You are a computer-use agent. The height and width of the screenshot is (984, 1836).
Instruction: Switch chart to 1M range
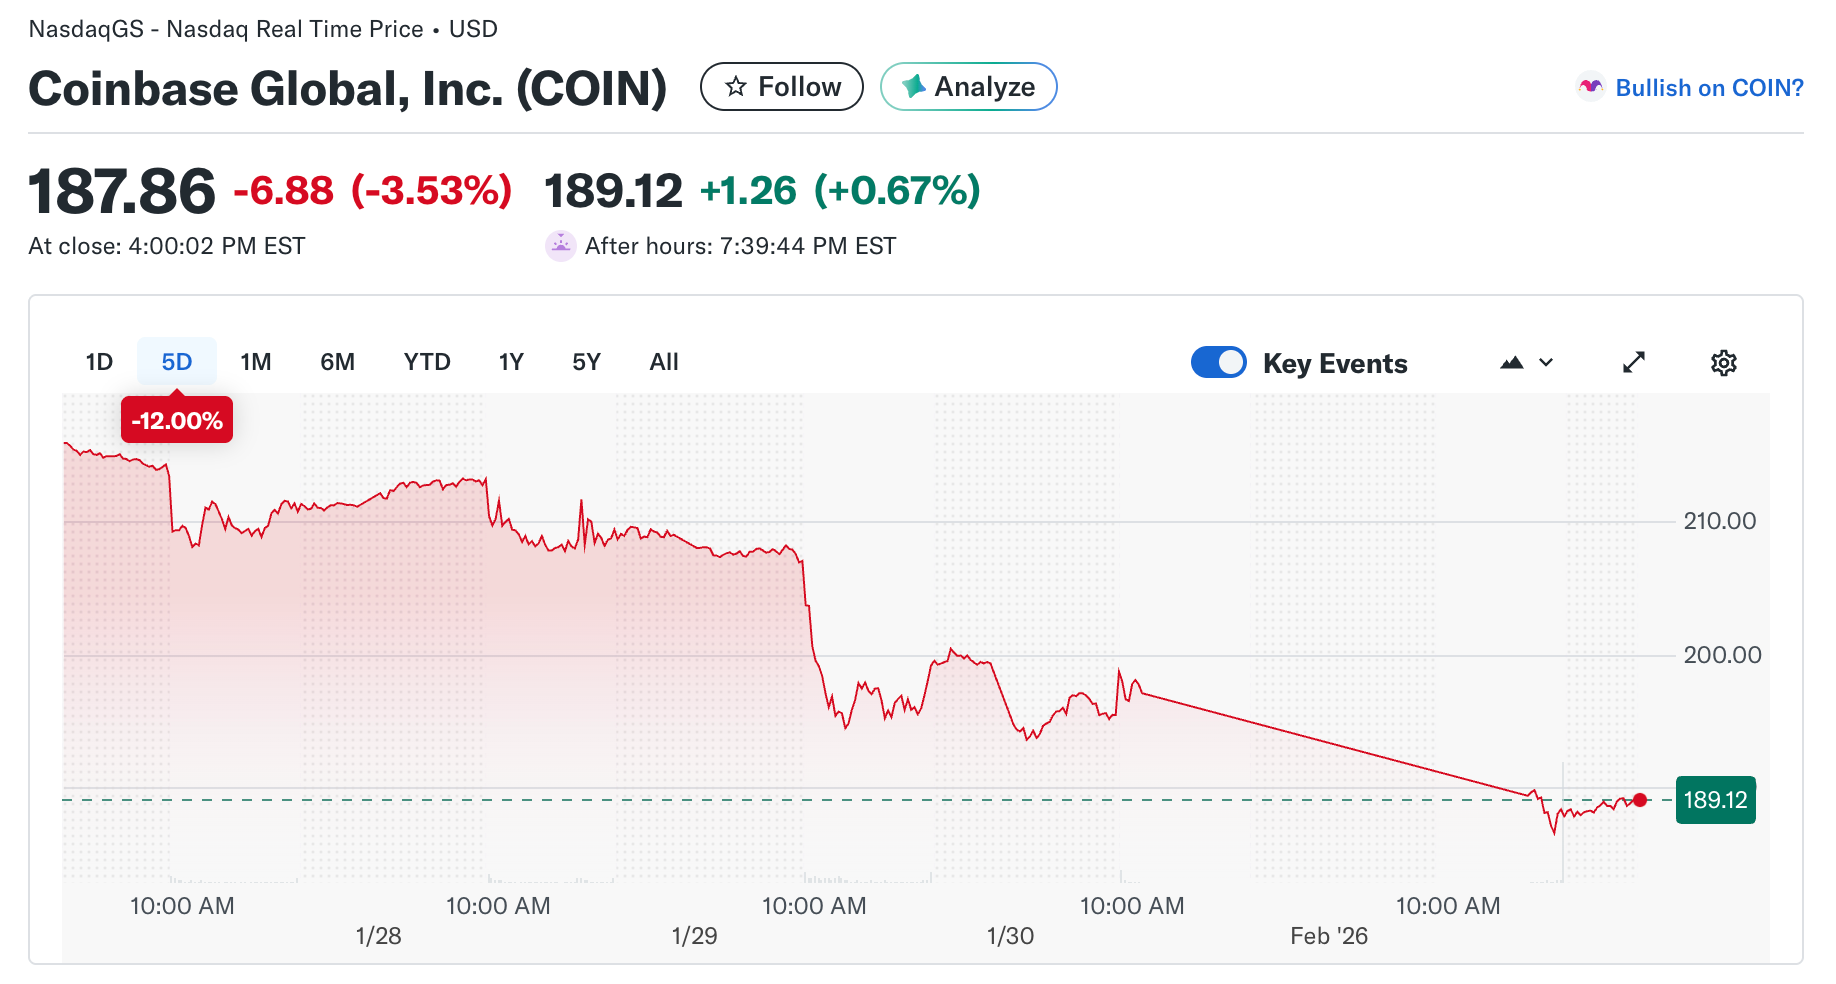tap(256, 362)
